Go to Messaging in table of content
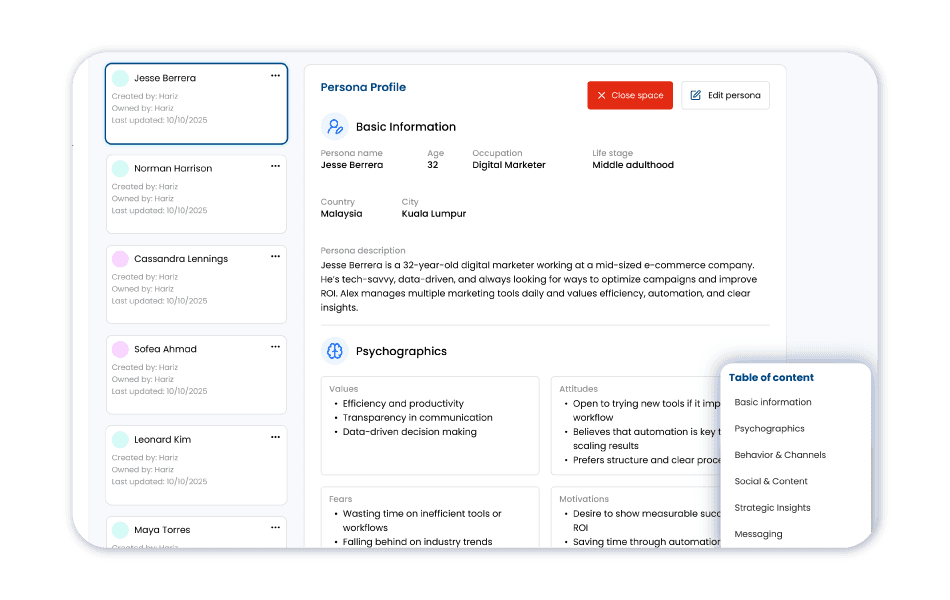This screenshot has width=950, height=600. click(x=758, y=534)
